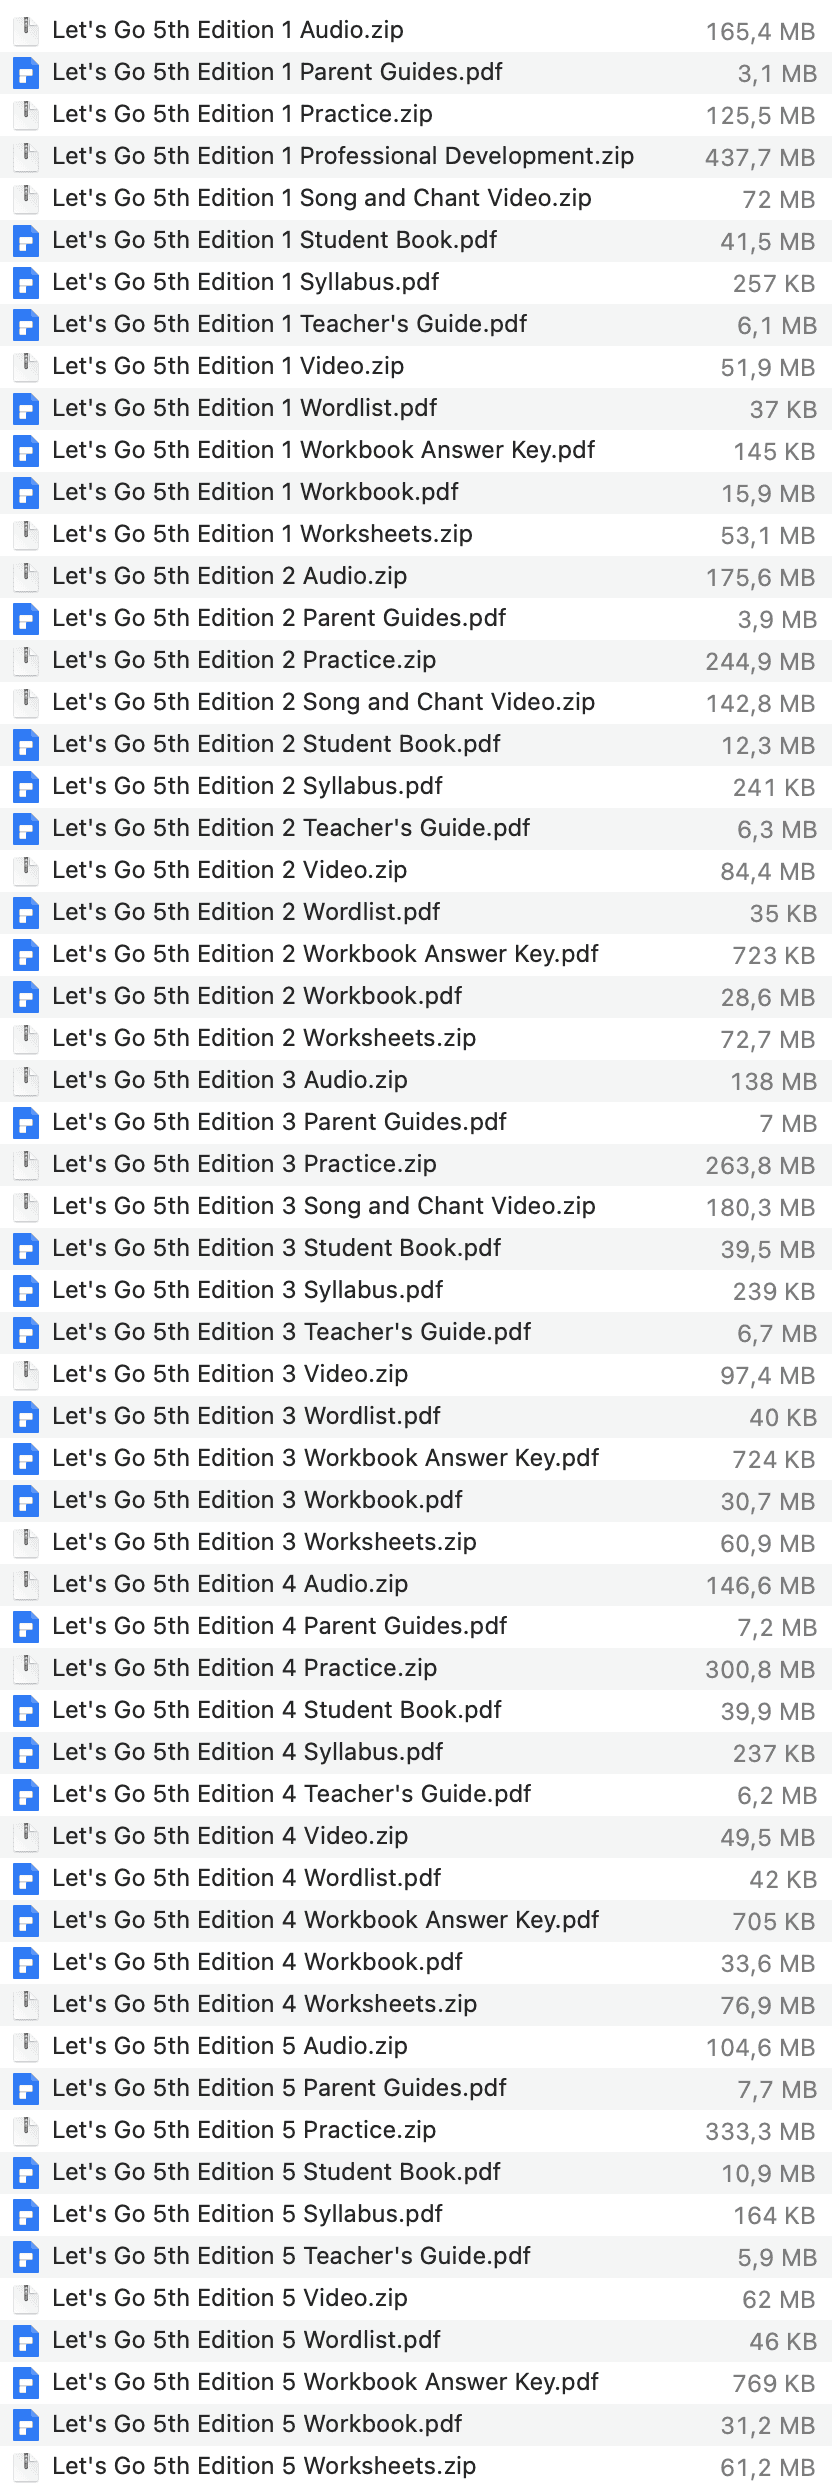Viewport: 832px width, 2488px height.
Task: Select Let's Go 5th Edition 5 Teacher's Guide.pdf
Action: pyautogui.click(x=416, y=2257)
